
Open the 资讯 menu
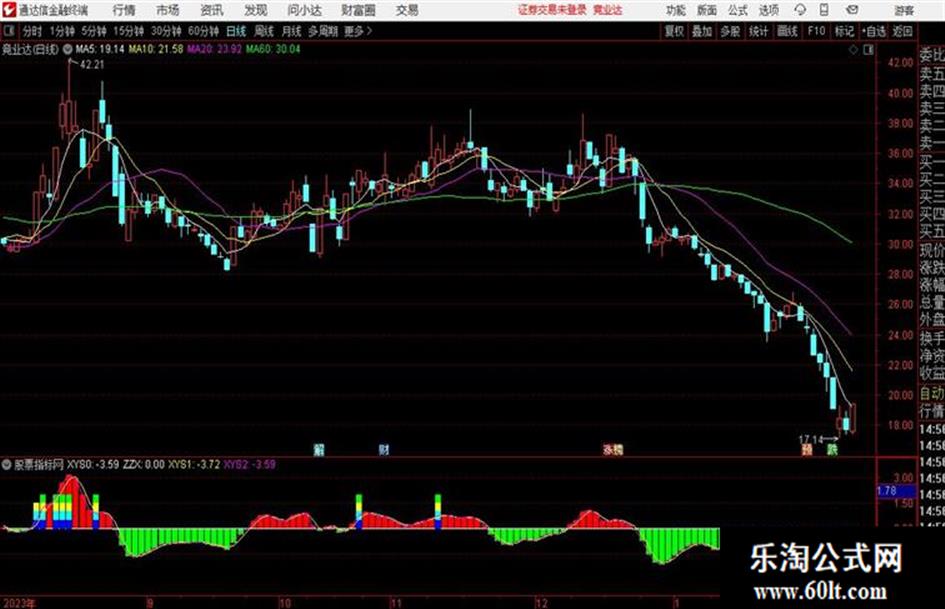pyautogui.click(x=212, y=10)
